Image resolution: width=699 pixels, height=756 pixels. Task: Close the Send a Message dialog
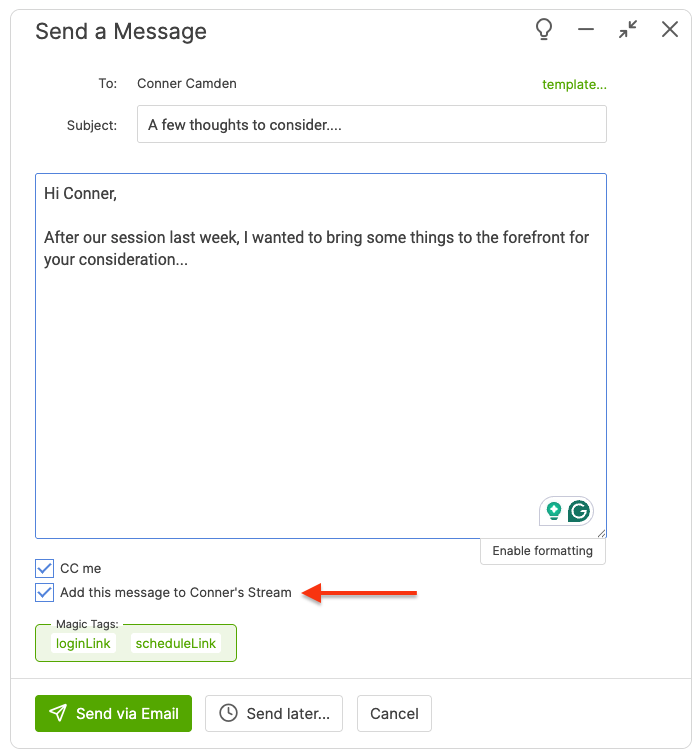[670, 30]
